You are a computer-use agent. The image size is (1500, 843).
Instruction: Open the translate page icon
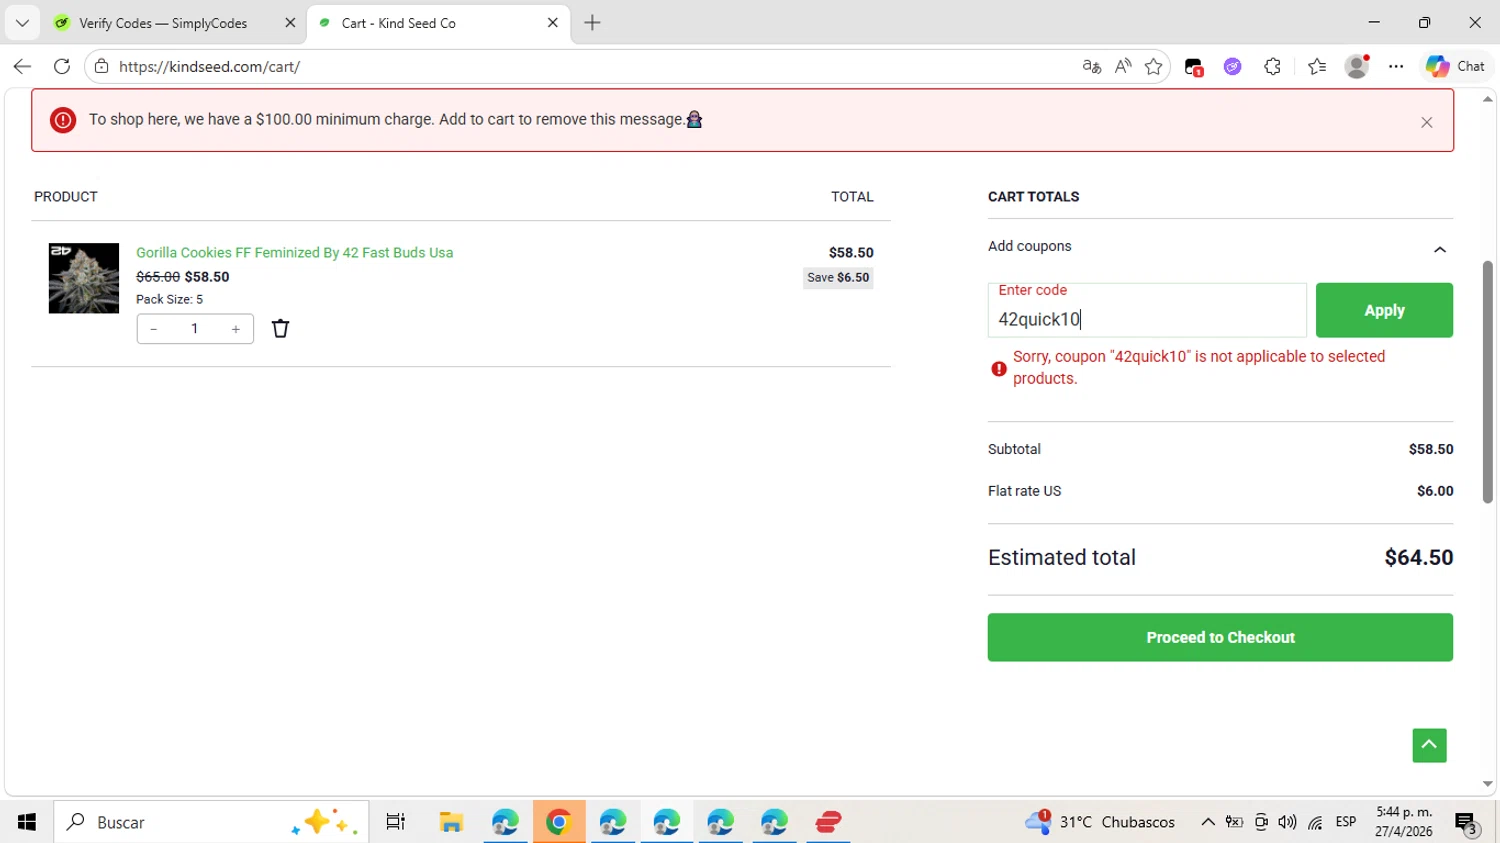click(1091, 67)
